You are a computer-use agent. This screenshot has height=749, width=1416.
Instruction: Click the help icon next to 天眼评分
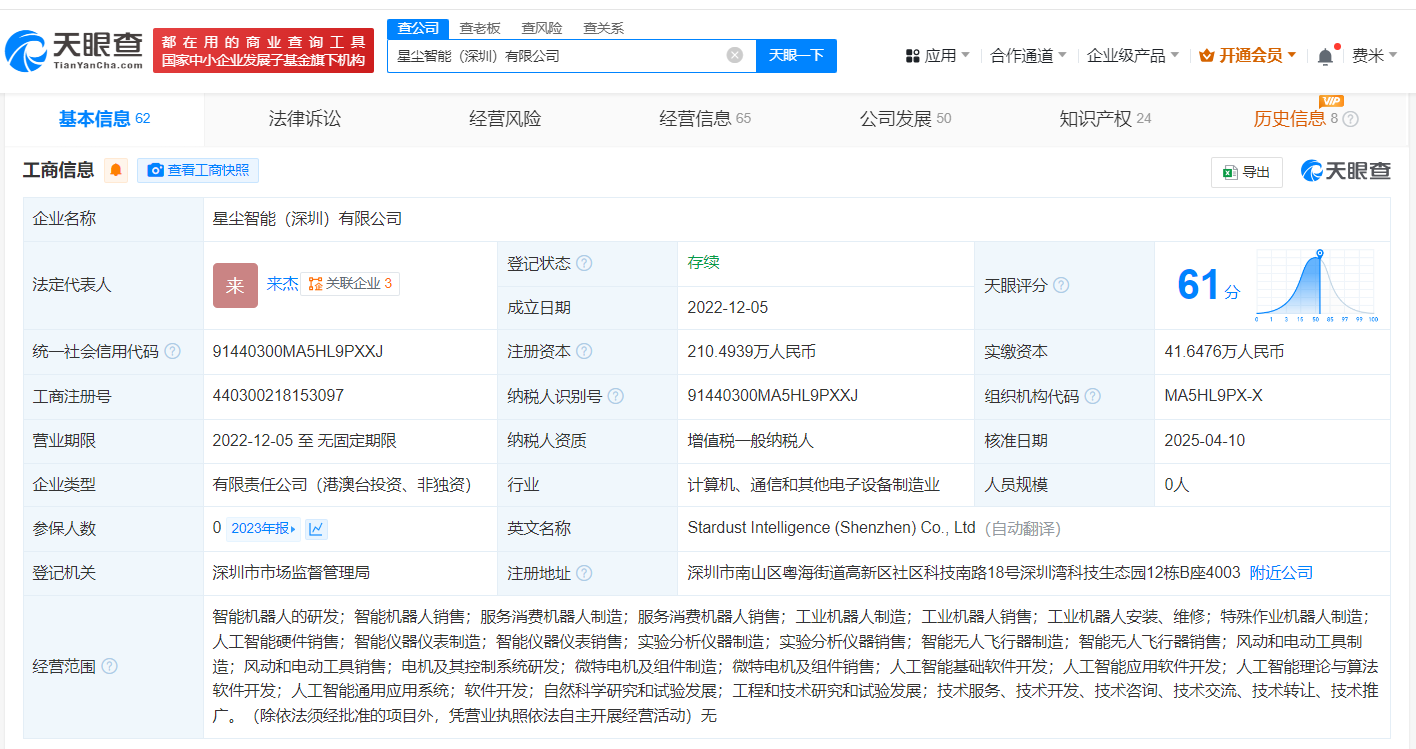(1061, 285)
